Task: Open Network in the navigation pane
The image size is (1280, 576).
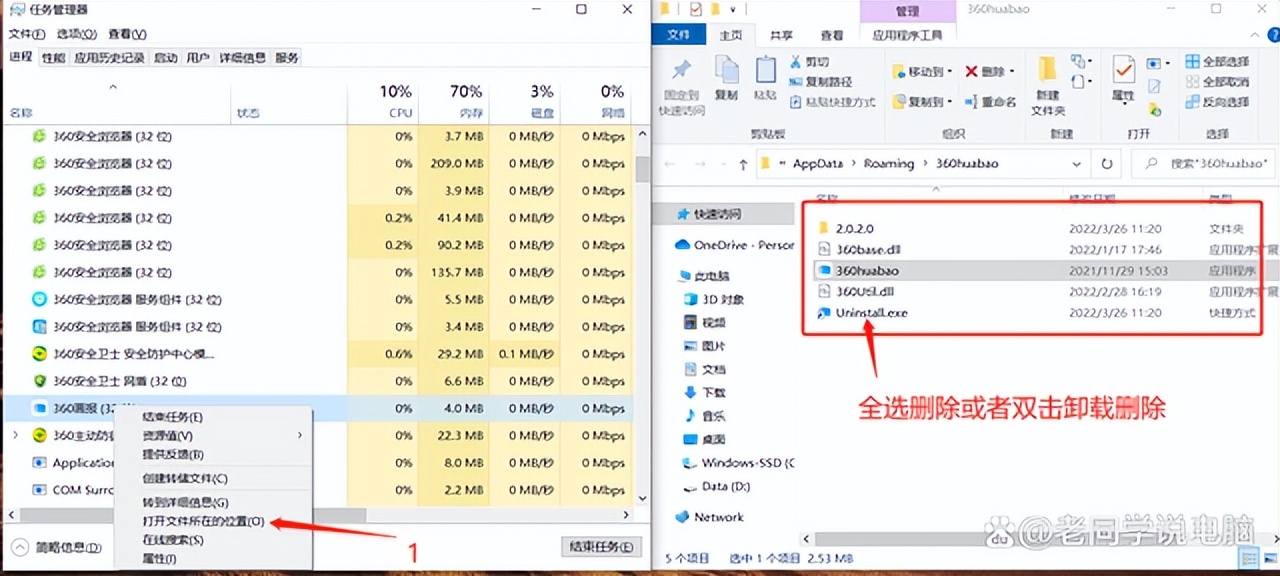Action: click(x=719, y=517)
